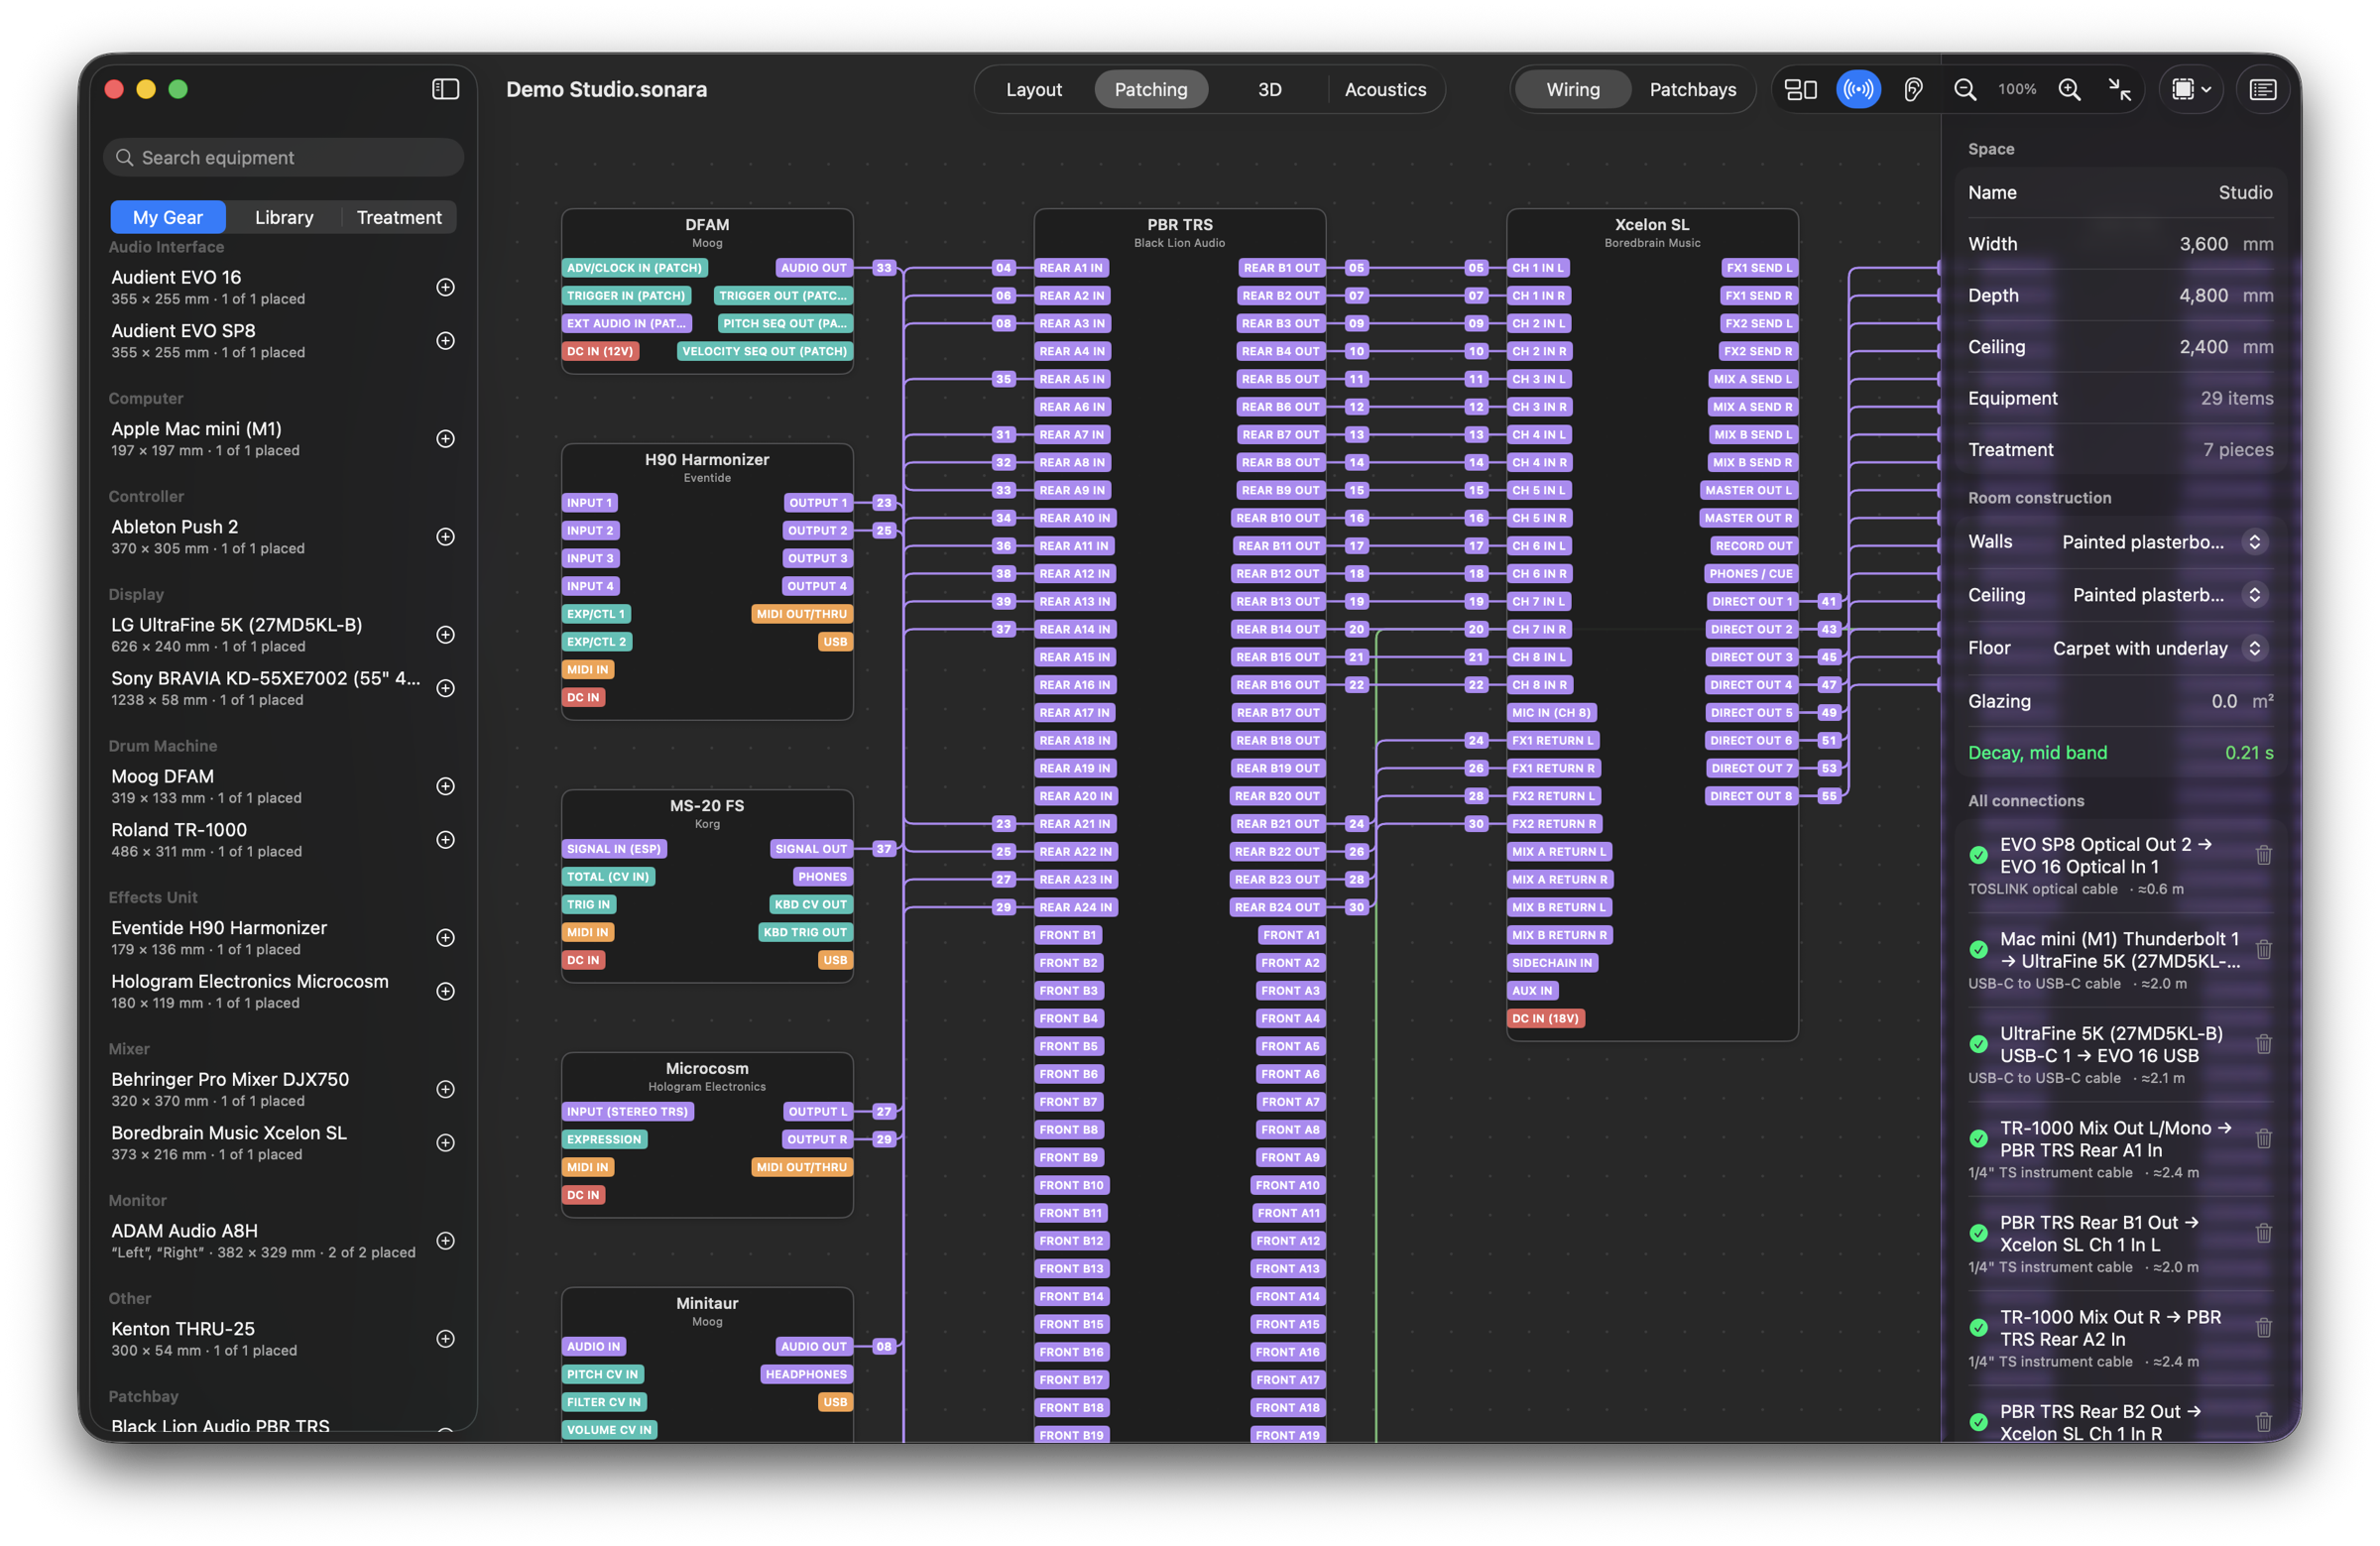Viewport: 2380px width, 1546px height.
Task: Add Behringer Pro Mixer DJX750 with plus icon
Action: [x=446, y=1089]
